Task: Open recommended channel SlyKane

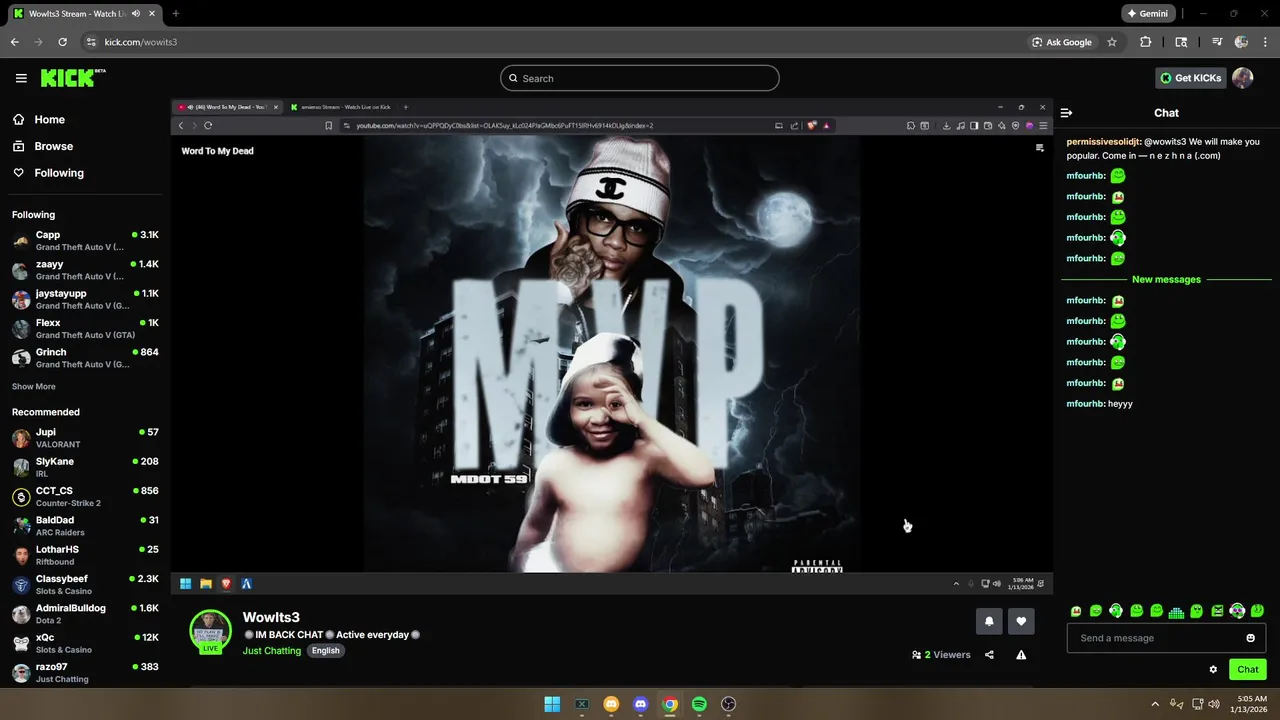Action: 85,467
